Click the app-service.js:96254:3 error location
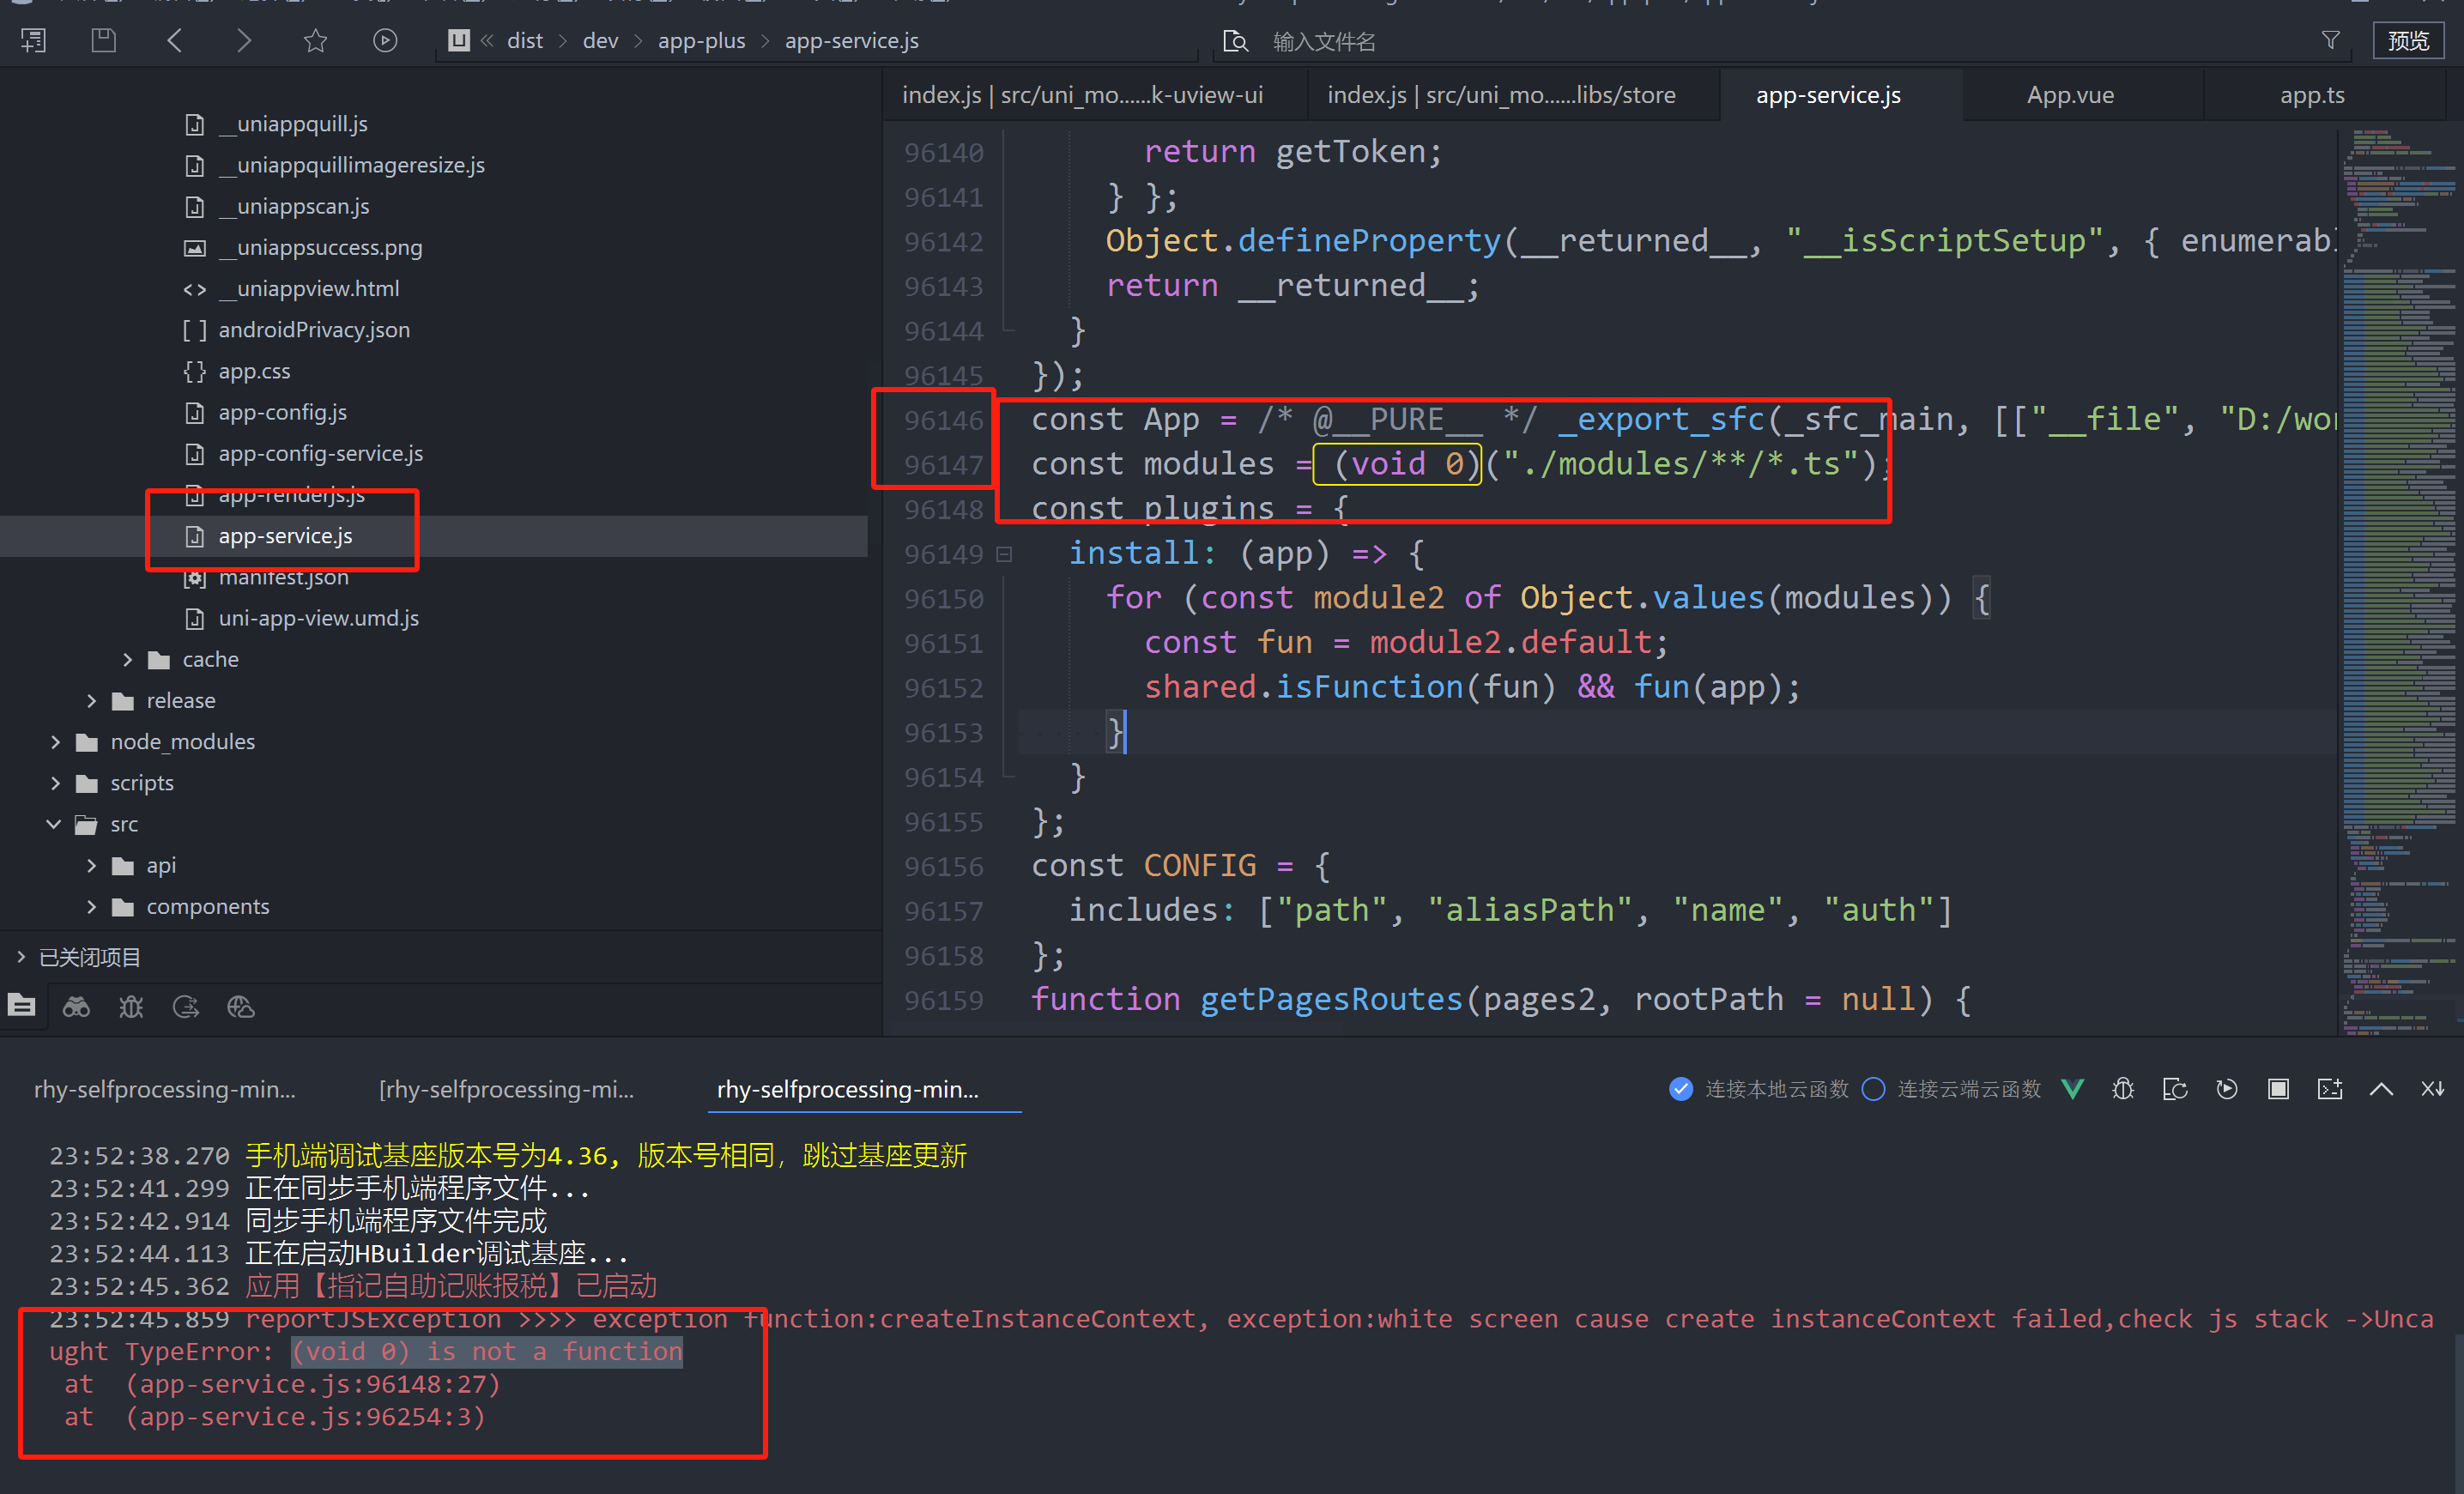2464x1494 pixels. click(x=305, y=1417)
